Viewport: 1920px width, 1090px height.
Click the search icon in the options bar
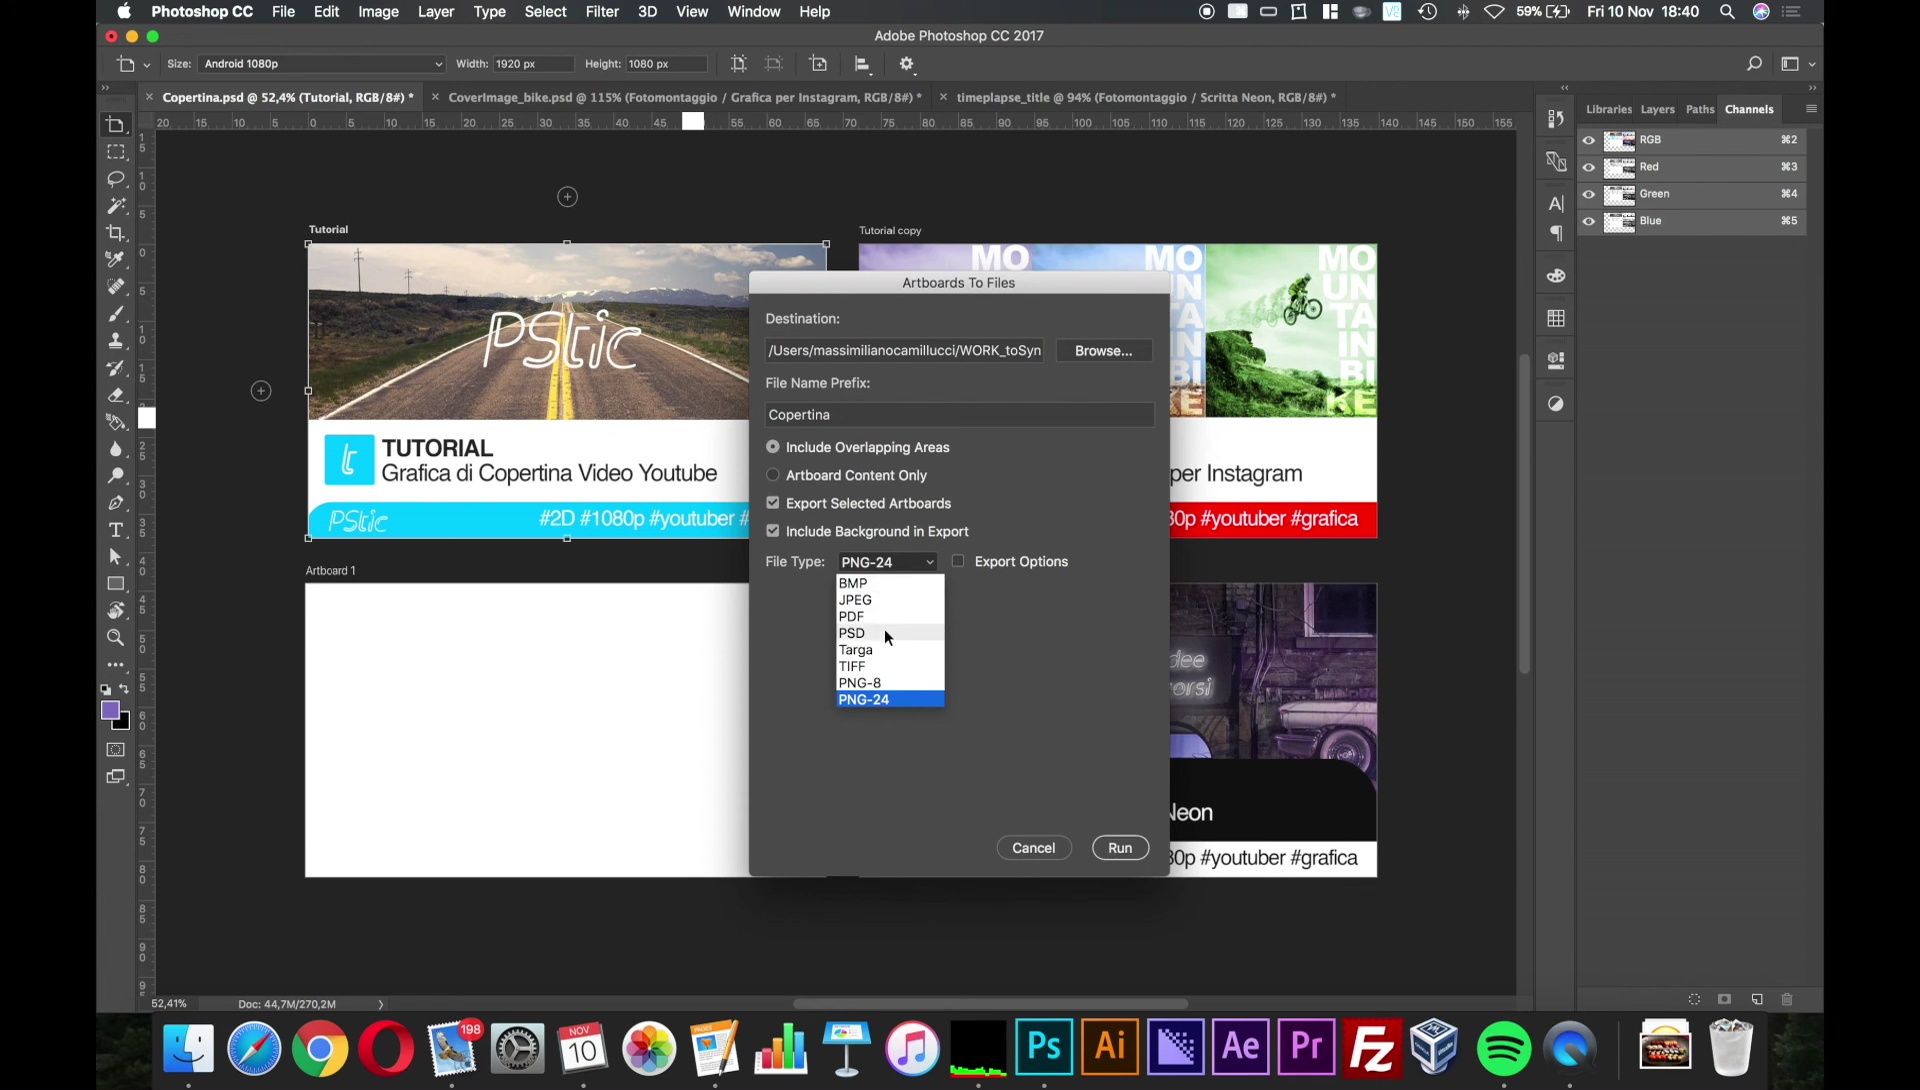pos(1754,64)
